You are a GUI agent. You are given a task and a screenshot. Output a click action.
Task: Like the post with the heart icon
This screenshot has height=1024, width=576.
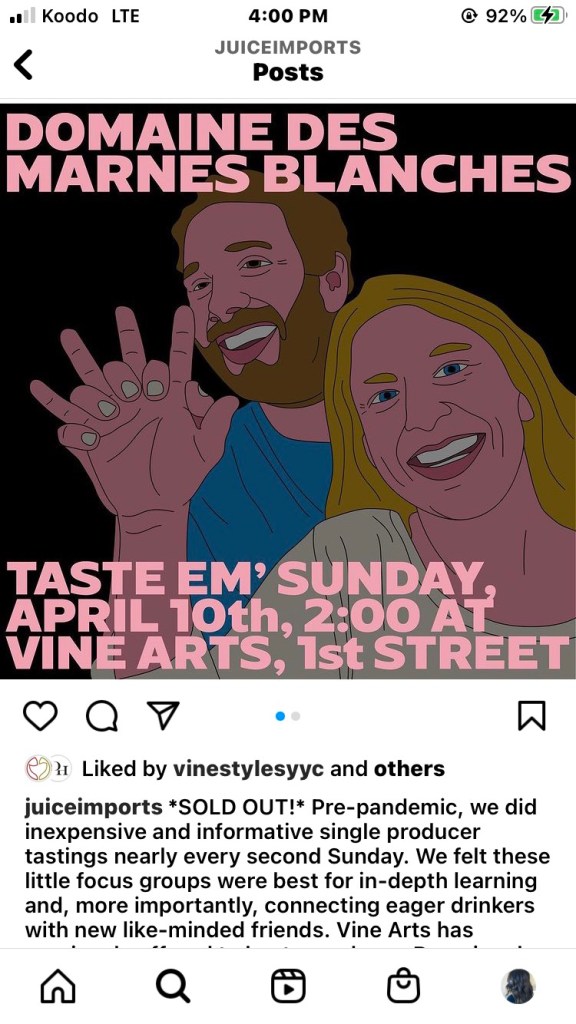(x=40, y=715)
